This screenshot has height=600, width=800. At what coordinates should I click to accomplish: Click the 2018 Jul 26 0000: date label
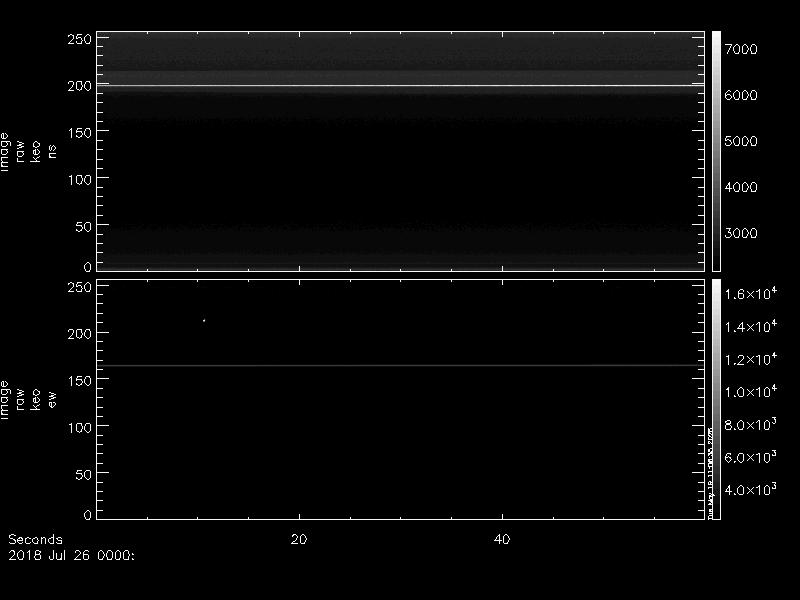click(x=71, y=555)
